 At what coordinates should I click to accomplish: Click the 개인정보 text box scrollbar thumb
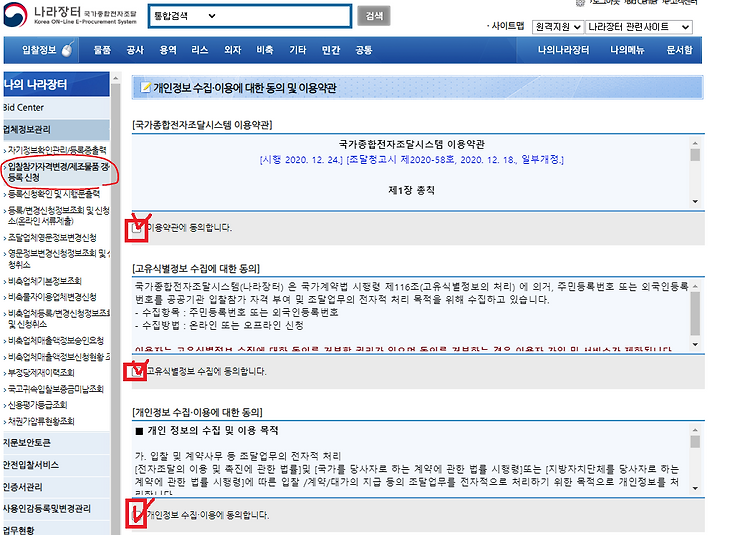[695, 442]
